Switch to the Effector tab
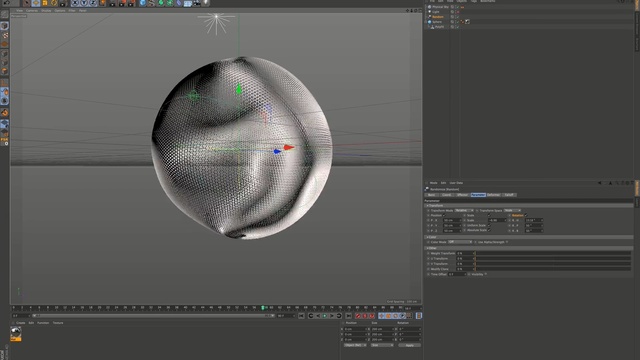 coord(462,195)
